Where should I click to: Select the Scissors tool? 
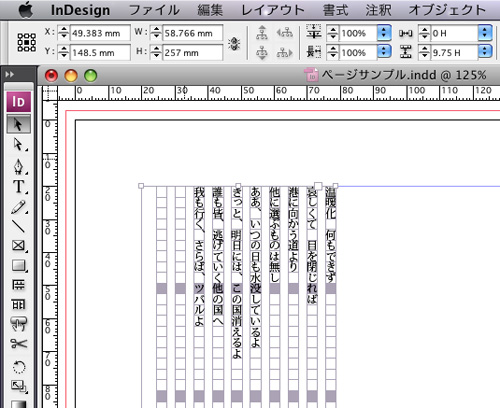click(x=18, y=343)
